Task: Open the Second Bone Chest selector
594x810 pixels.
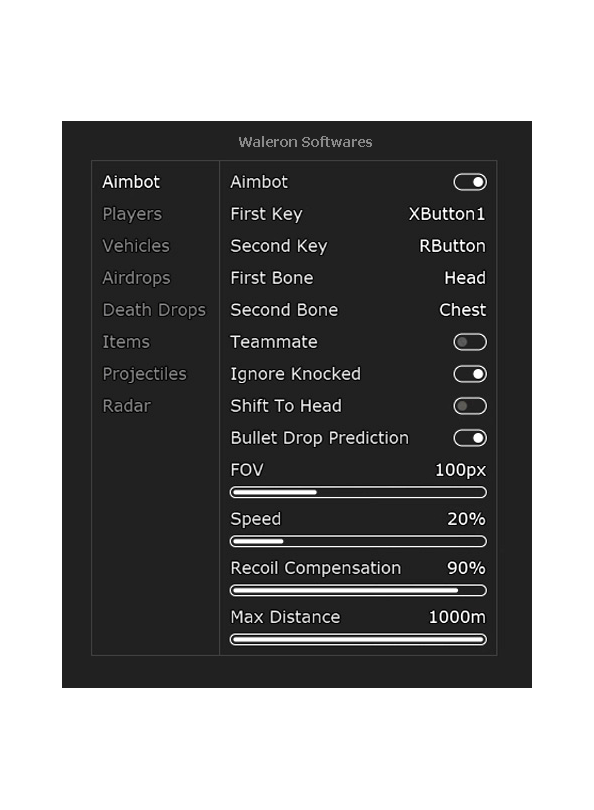Action: pyautogui.click(x=462, y=310)
